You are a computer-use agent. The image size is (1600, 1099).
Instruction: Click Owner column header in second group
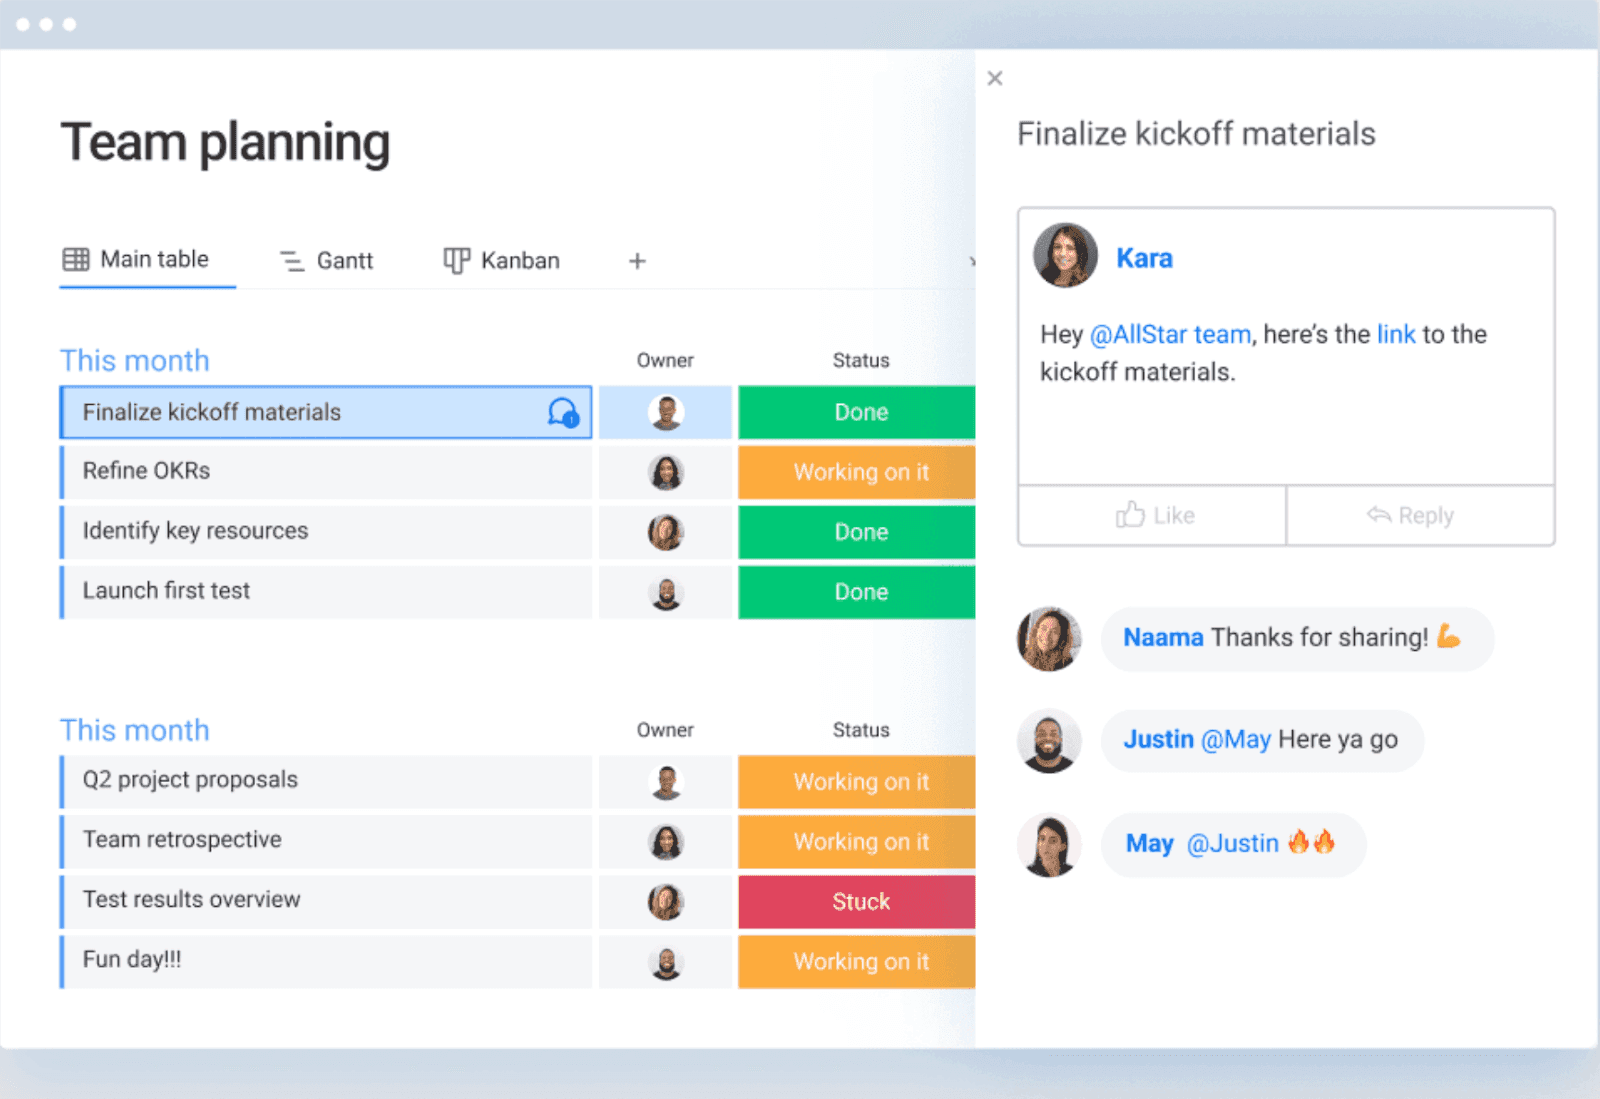665,730
